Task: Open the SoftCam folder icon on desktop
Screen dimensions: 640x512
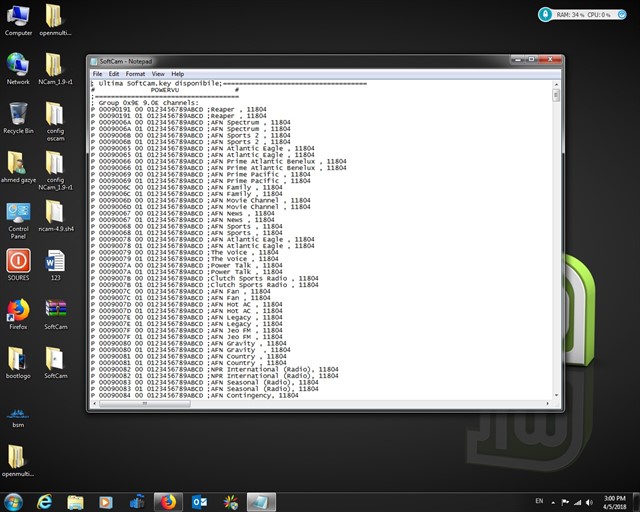Action: [56, 363]
